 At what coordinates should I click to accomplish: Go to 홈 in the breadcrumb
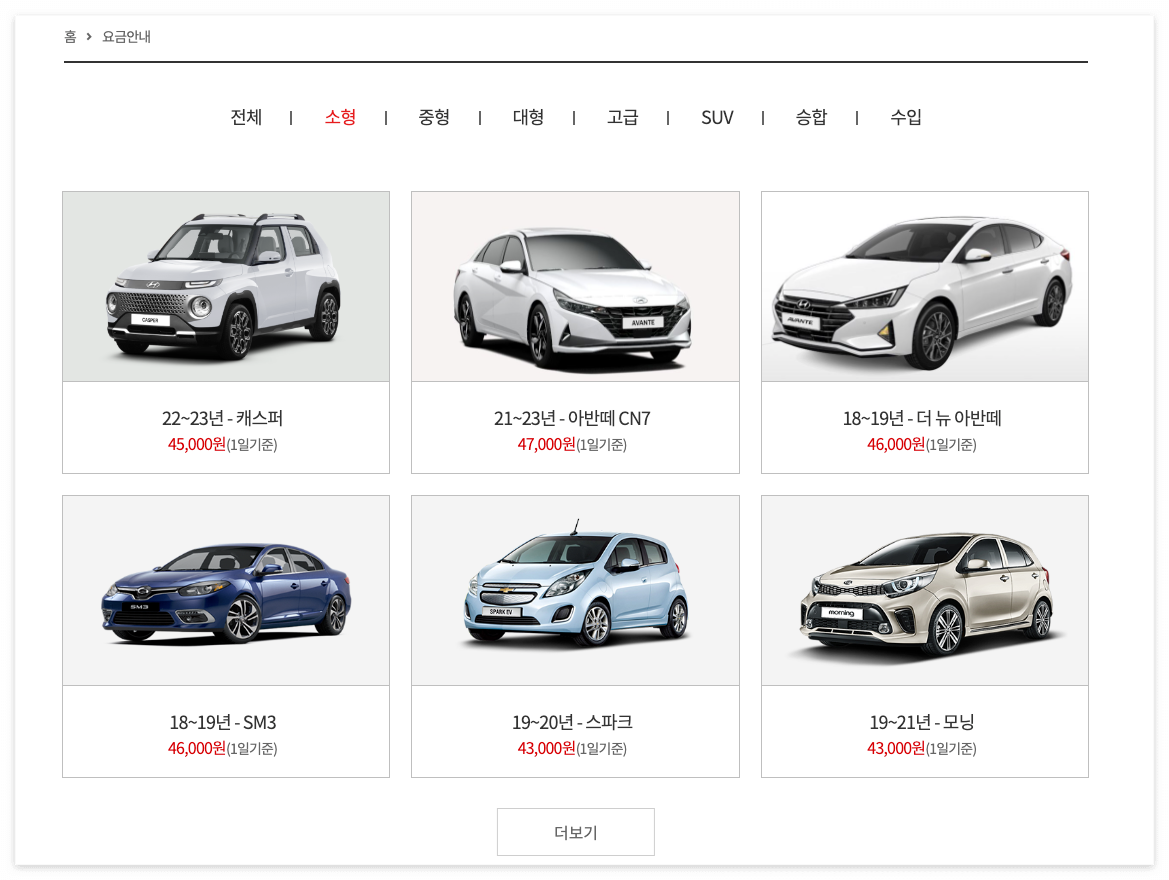pyautogui.click(x=70, y=37)
